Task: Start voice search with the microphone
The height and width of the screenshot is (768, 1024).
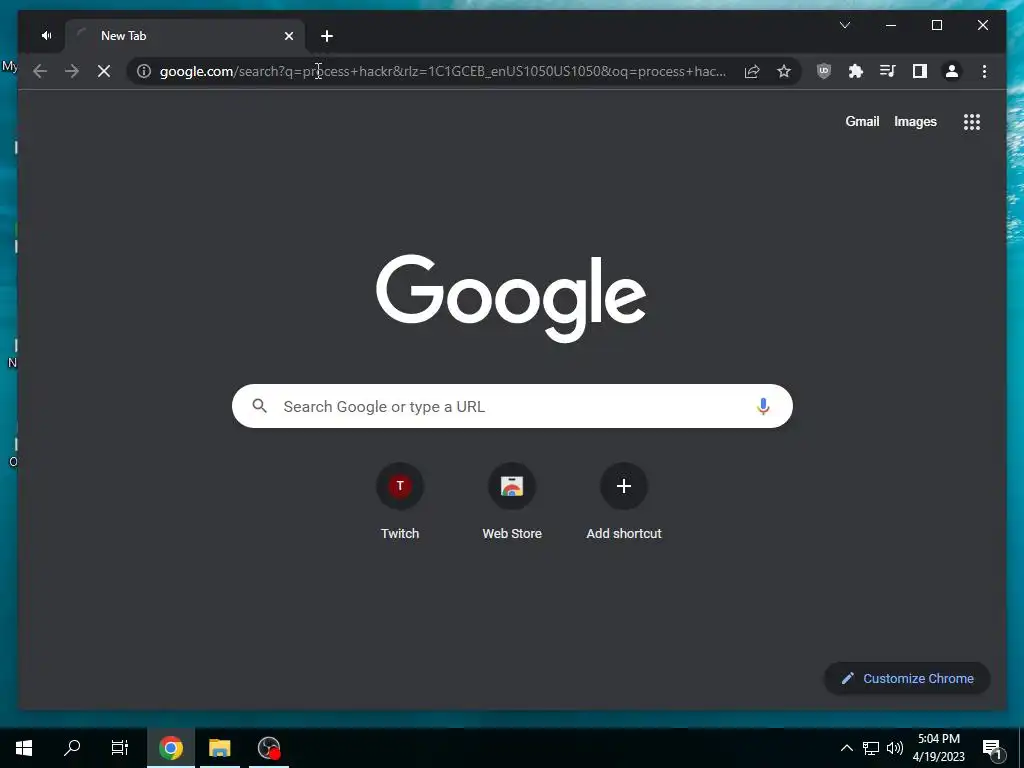Action: pos(763,406)
